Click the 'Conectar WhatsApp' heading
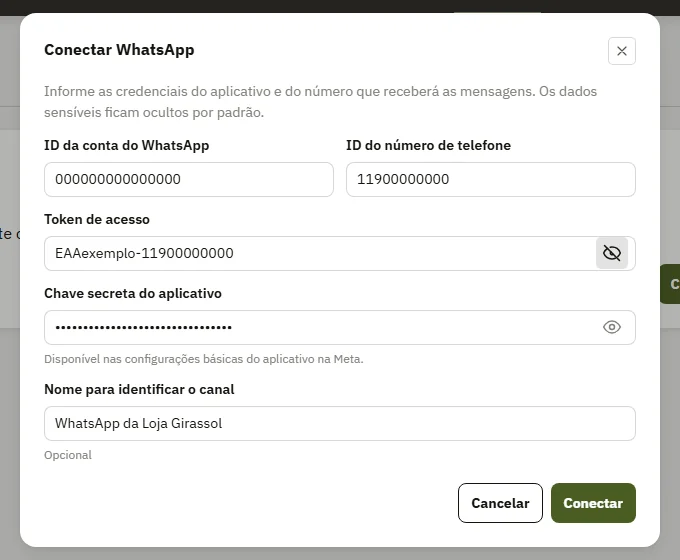The height and width of the screenshot is (560, 680). coord(119,50)
